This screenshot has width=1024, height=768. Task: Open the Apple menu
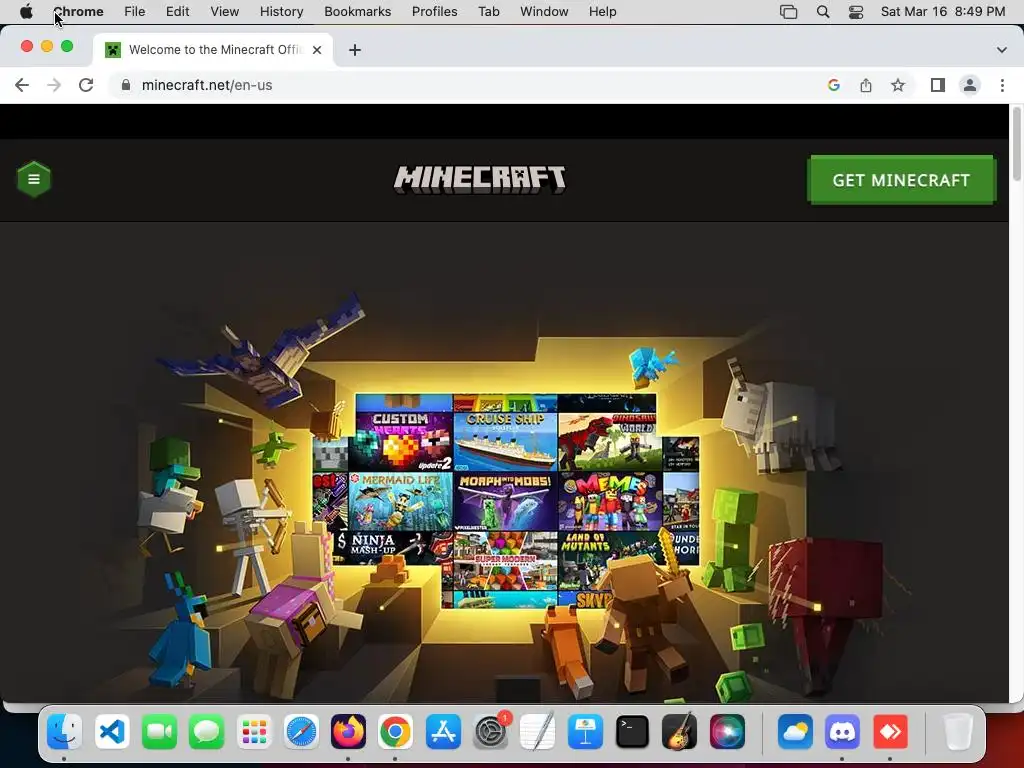pyautogui.click(x=26, y=12)
